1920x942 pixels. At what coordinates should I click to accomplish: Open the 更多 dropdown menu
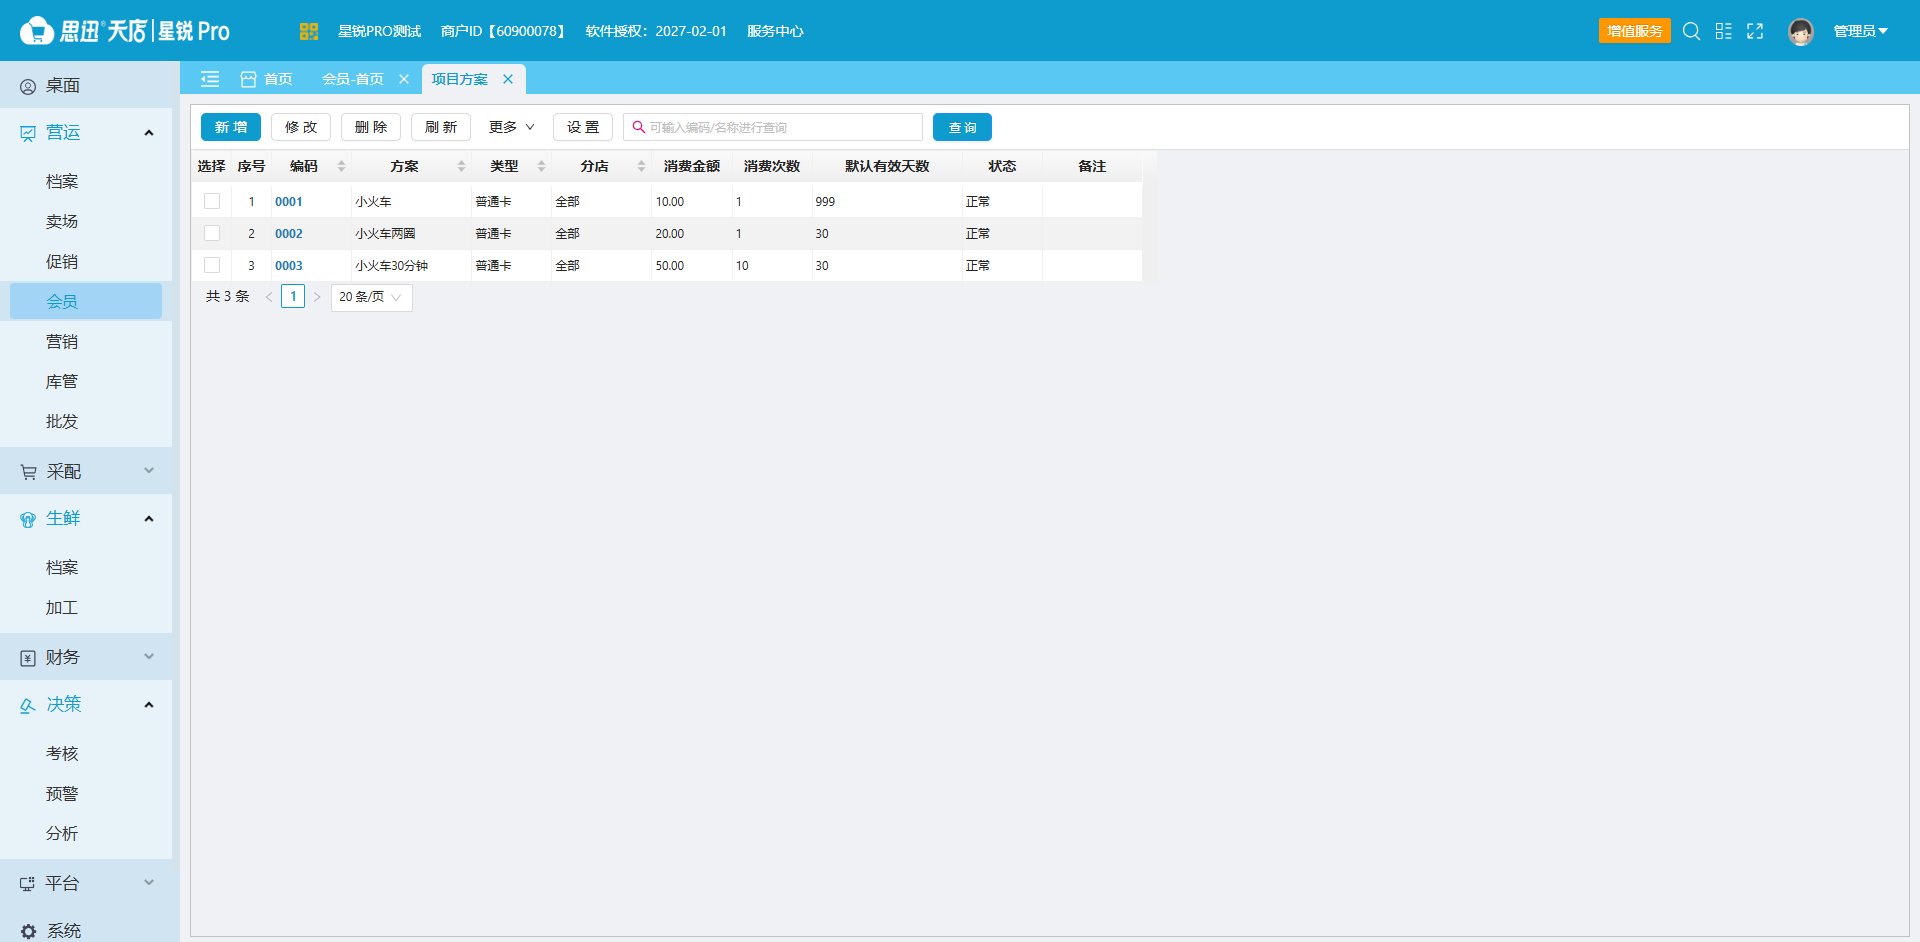pyautogui.click(x=511, y=127)
